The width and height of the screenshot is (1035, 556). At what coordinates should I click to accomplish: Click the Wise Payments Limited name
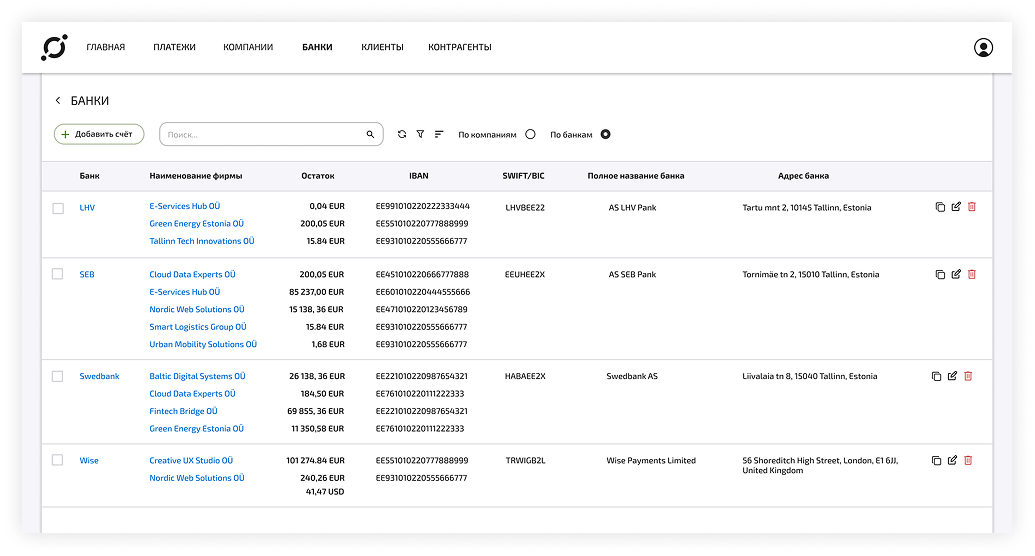click(x=651, y=460)
